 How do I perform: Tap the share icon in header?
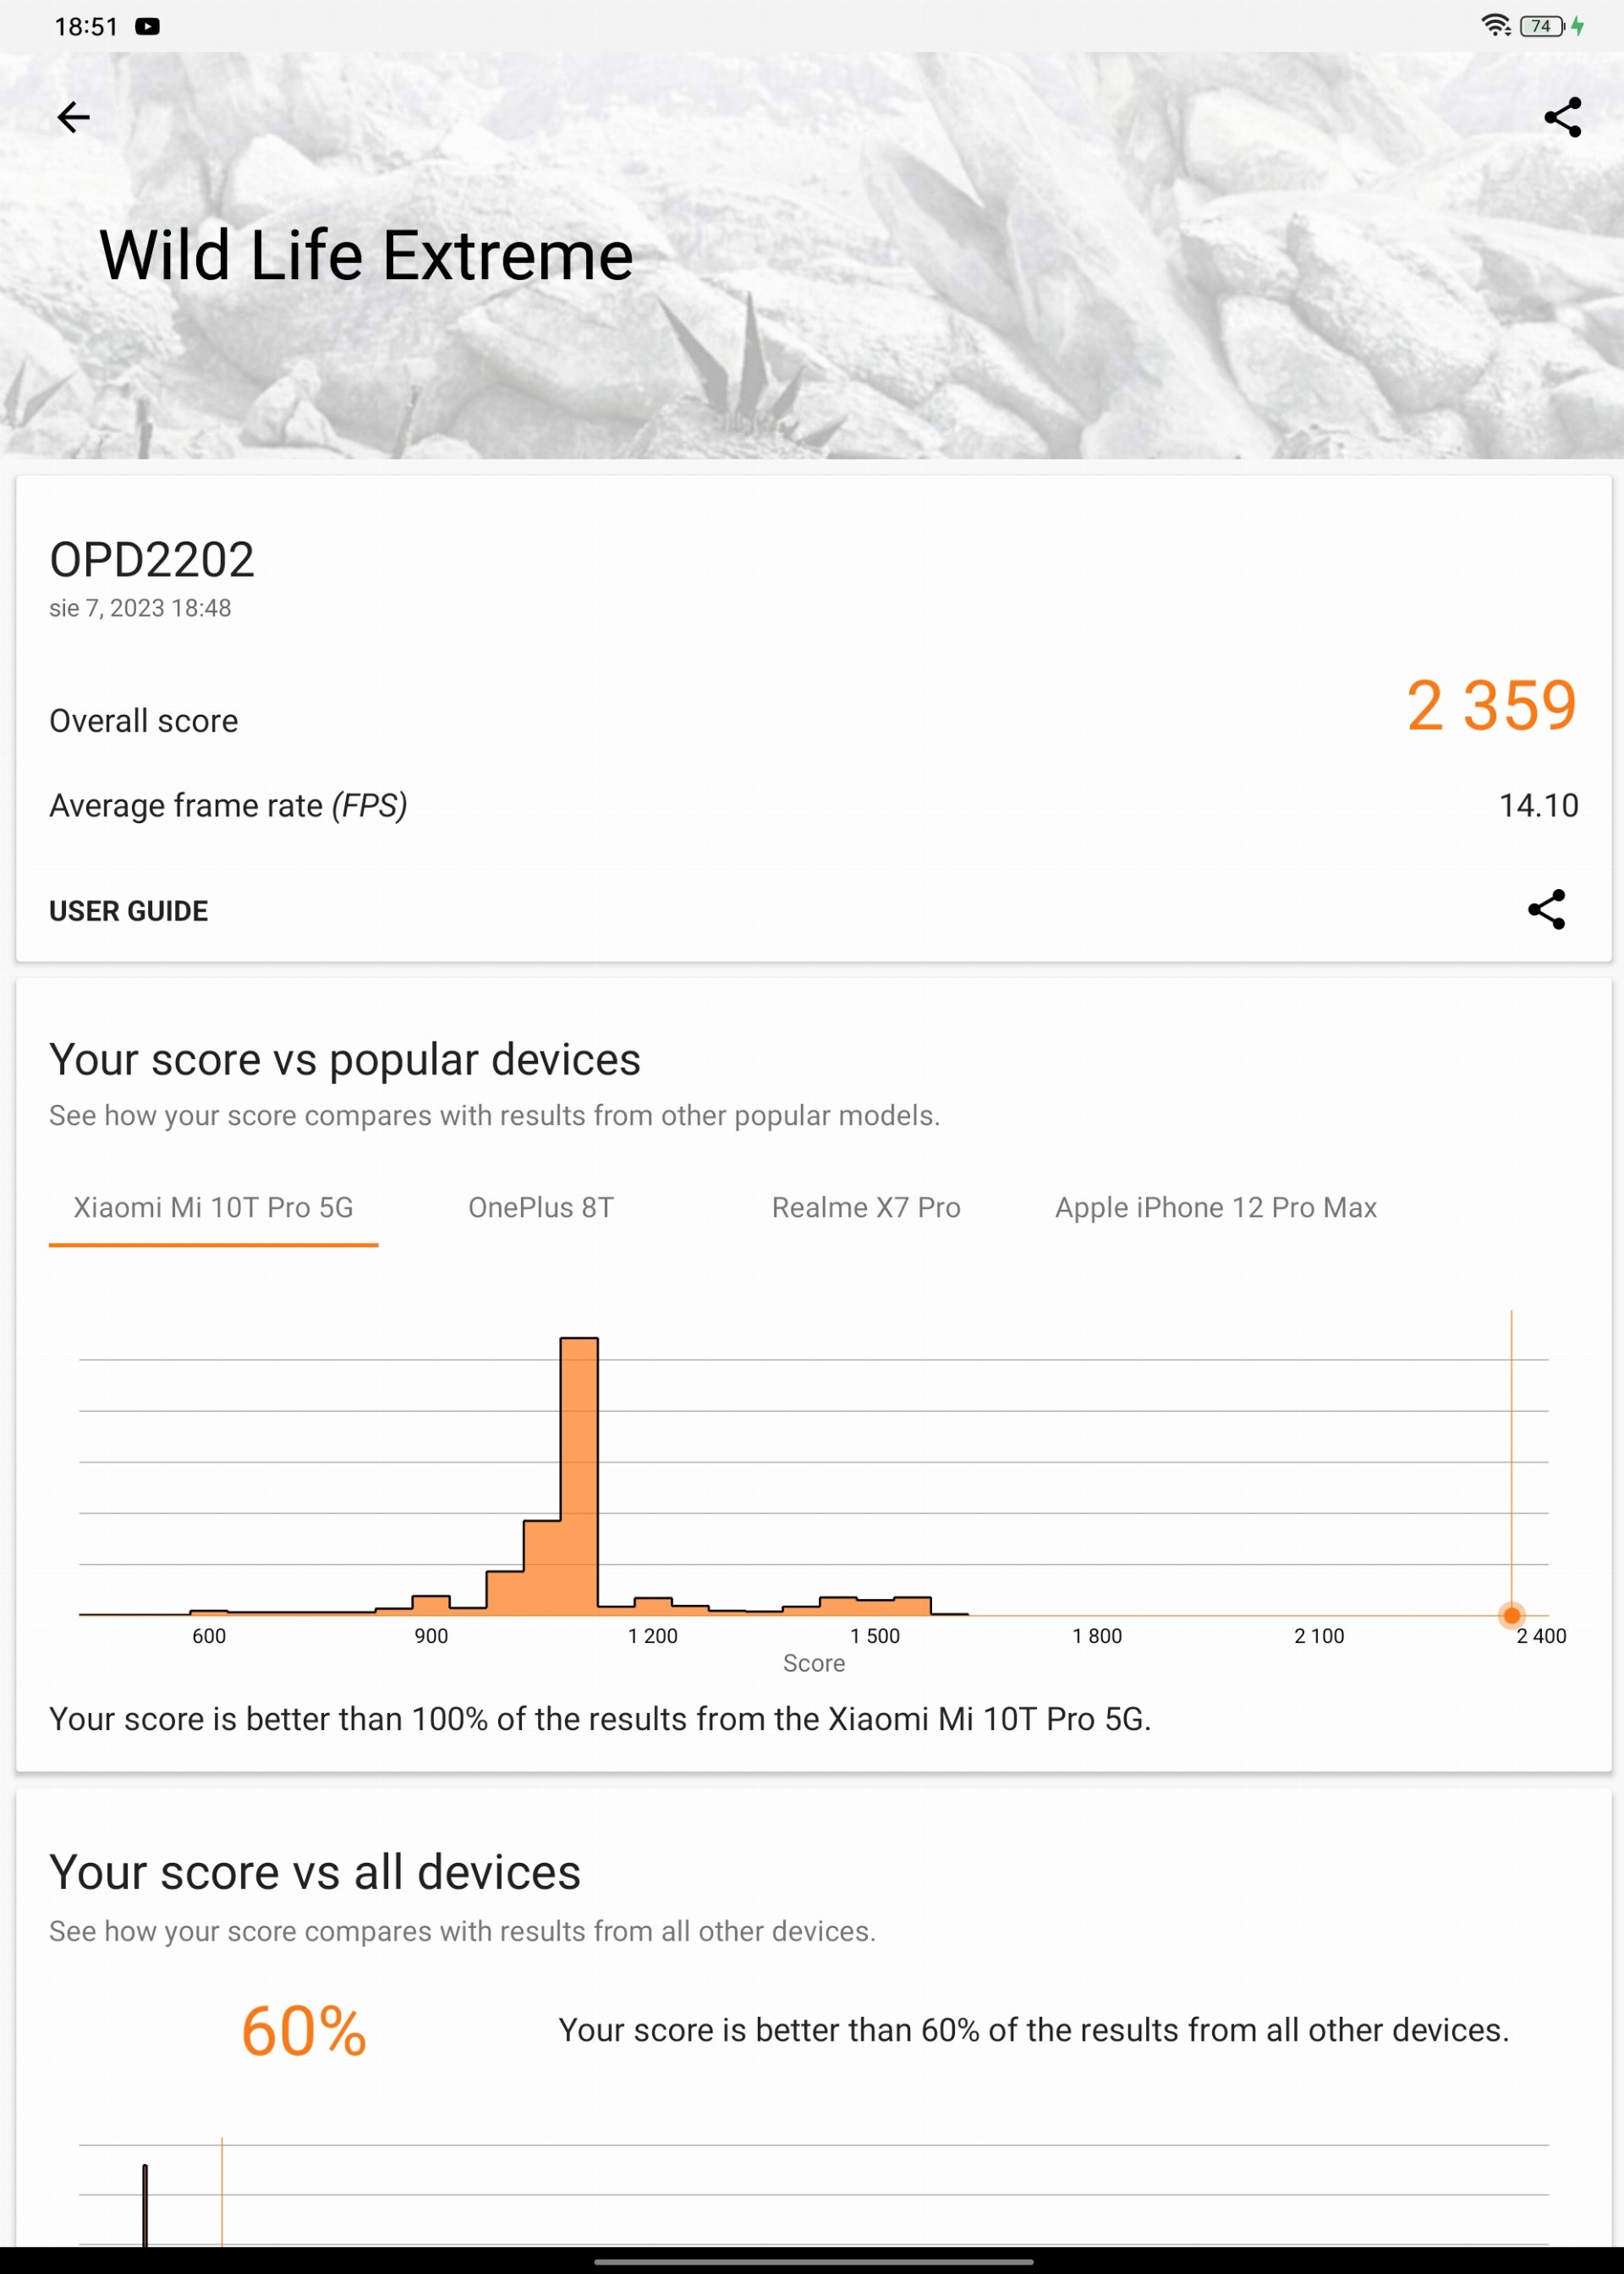tap(1562, 118)
